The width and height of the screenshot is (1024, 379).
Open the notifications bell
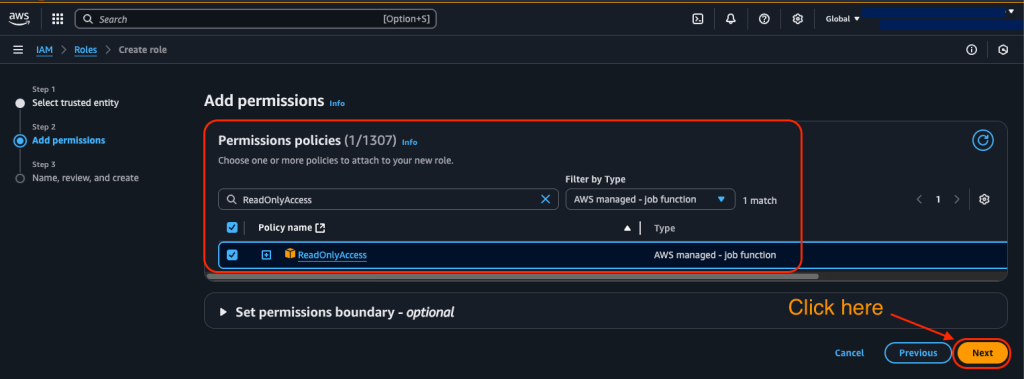(731, 19)
